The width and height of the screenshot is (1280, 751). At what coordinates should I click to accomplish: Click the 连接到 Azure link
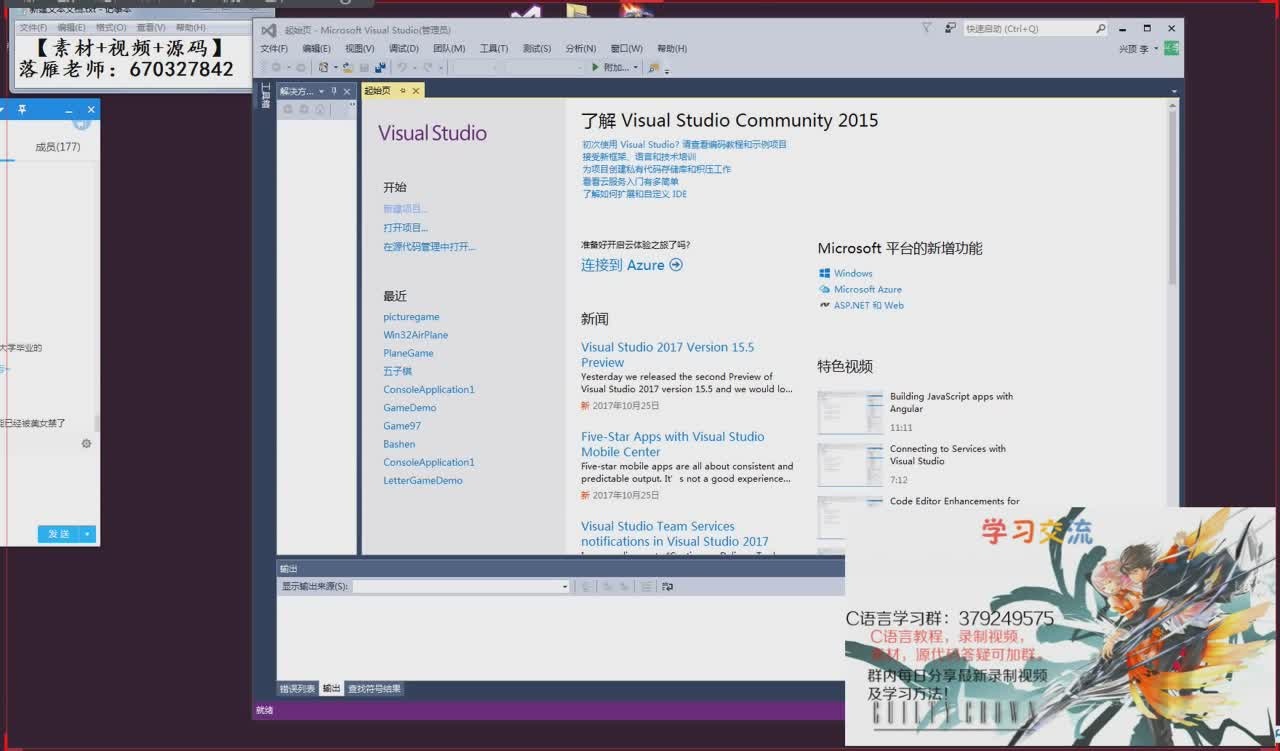[622, 265]
